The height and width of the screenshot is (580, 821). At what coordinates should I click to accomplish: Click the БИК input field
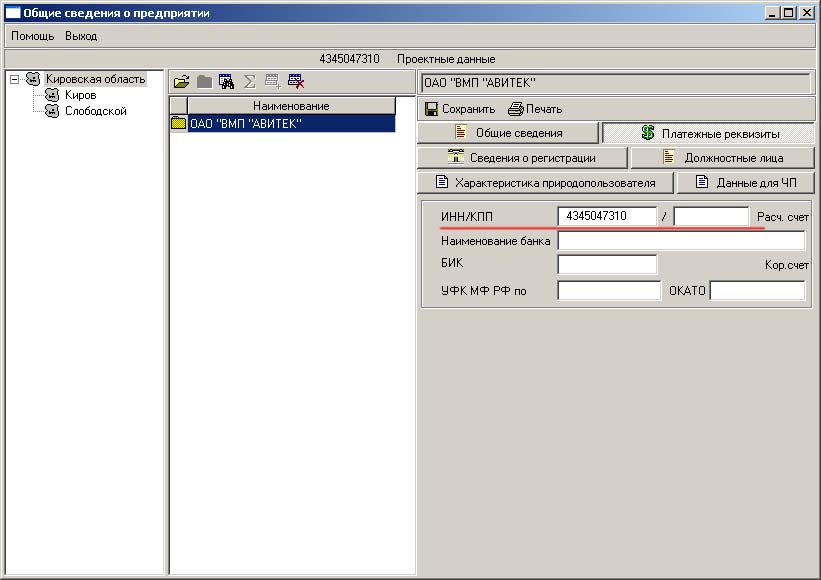coord(606,265)
